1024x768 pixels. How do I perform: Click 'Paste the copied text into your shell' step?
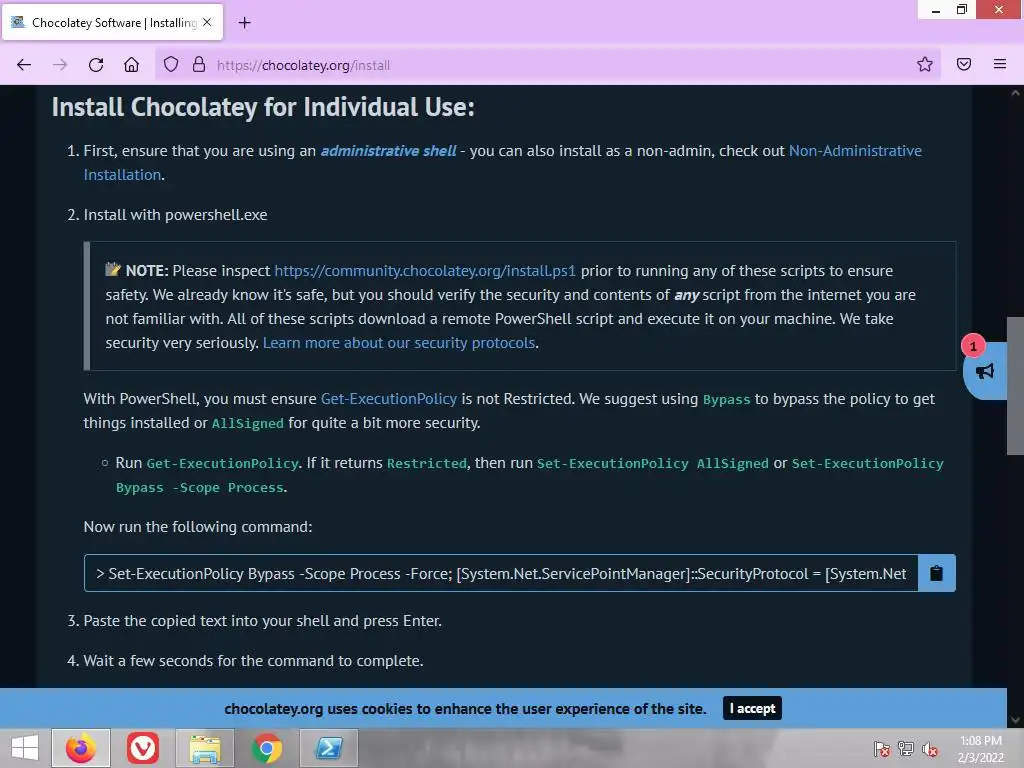pyautogui.click(x=263, y=621)
